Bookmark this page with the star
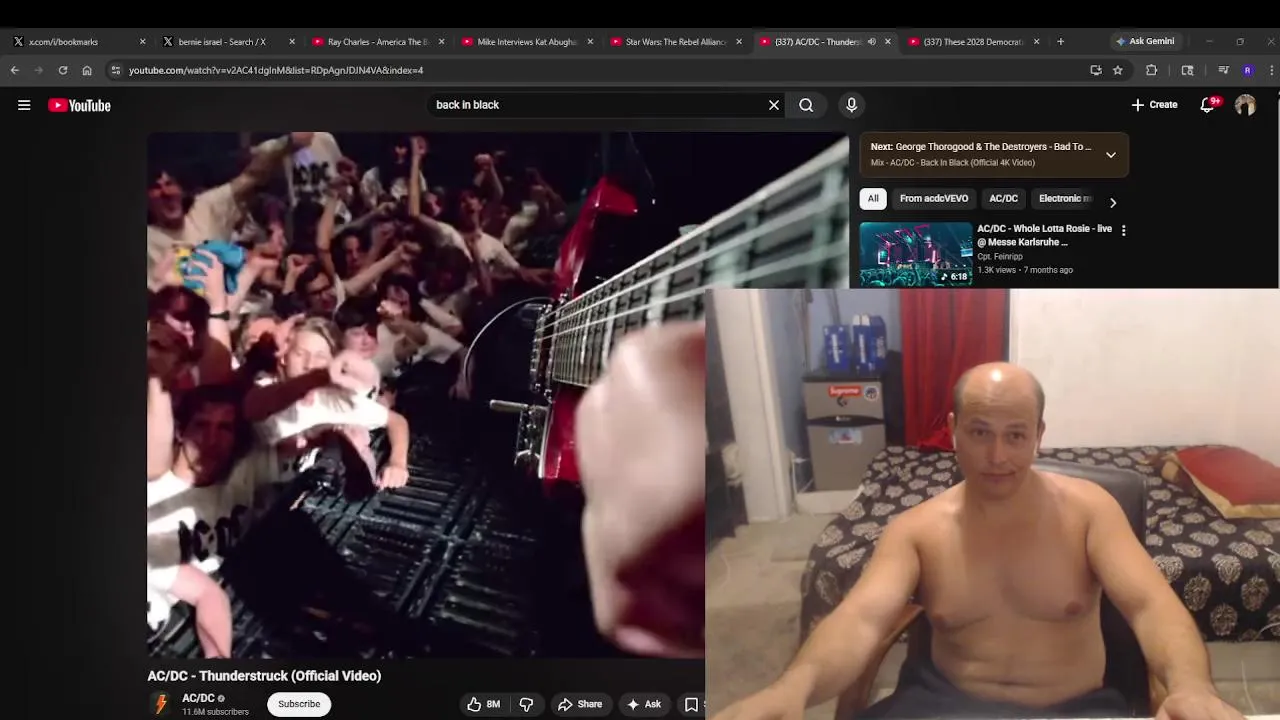 click(x=1118, y=70)
